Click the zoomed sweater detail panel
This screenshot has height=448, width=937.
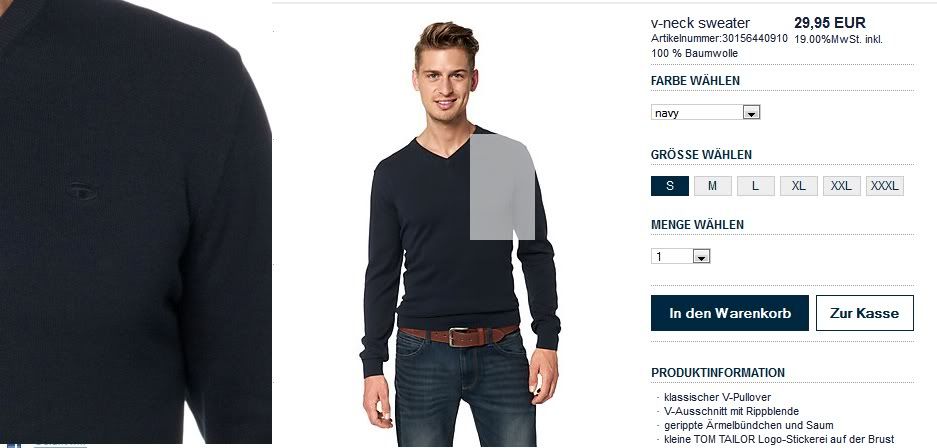136,221
